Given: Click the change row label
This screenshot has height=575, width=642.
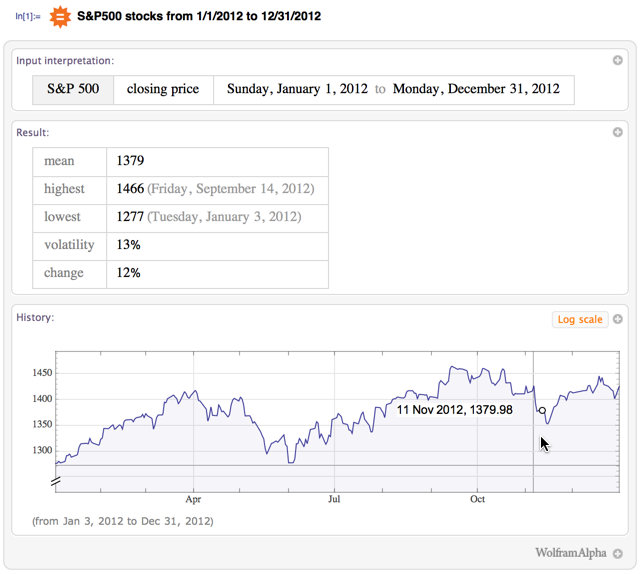Looking at the screenshot, I should pos(63,273).
